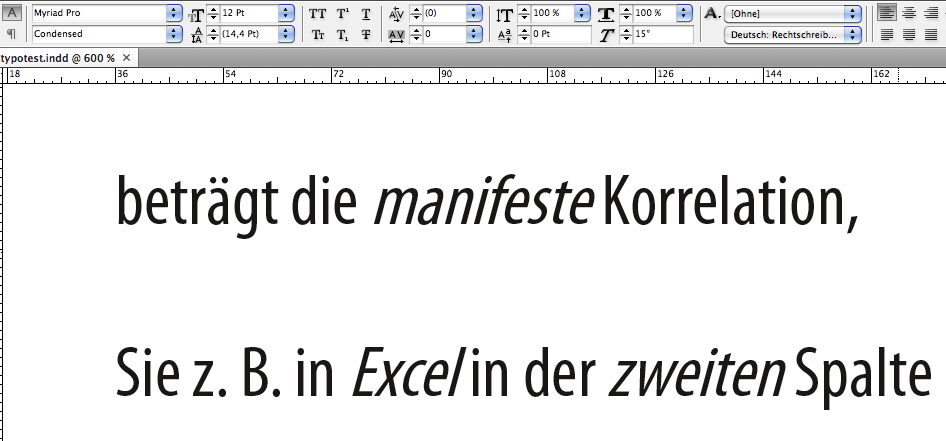Click the word 'Spalte' in the document
This screenshot has height=441, width=946.
[x=864, y=377]
